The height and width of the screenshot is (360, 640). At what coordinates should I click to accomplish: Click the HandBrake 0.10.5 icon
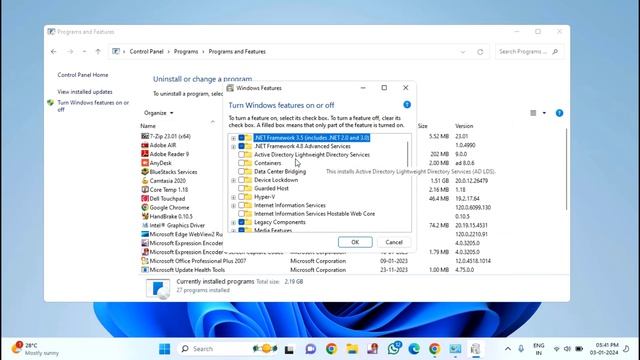click(144, 216)
